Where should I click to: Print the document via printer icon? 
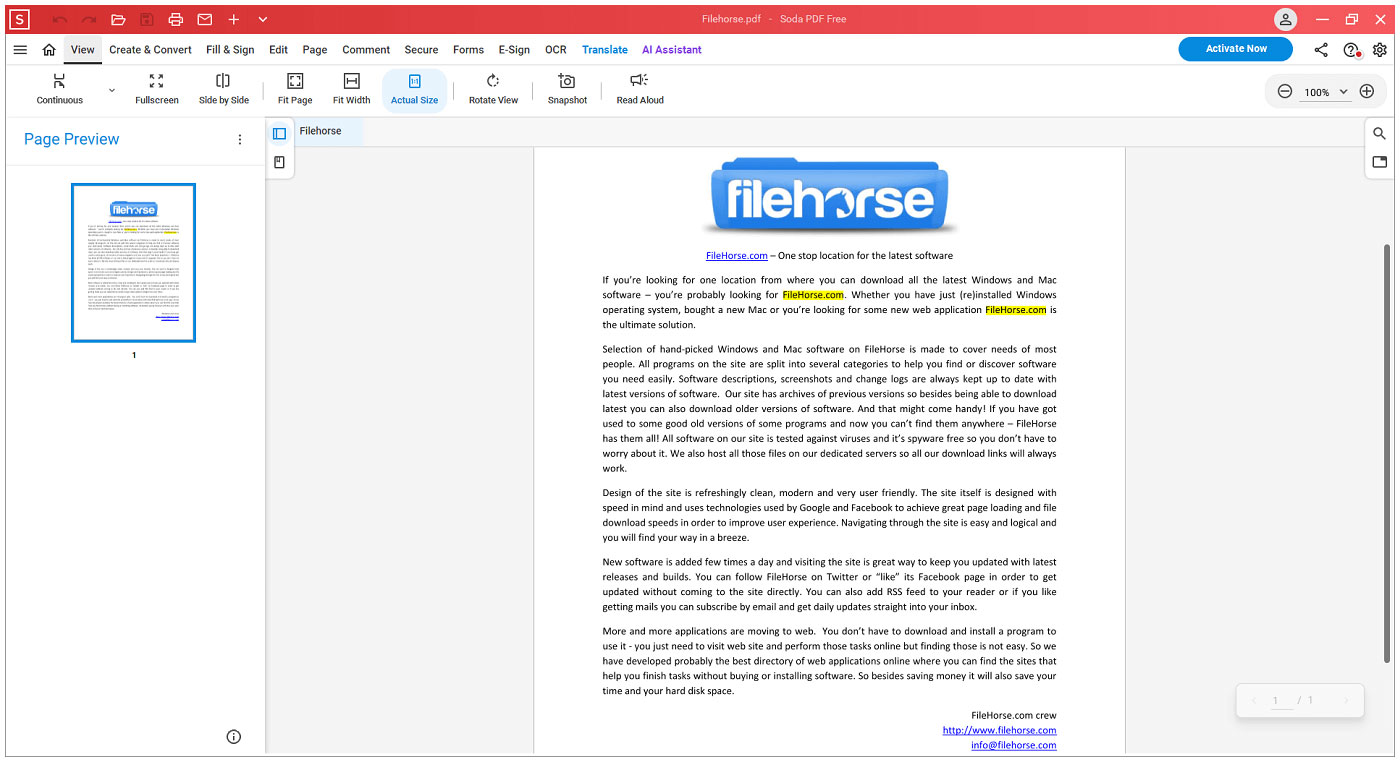pyautogui.click(x=176, y=20)
